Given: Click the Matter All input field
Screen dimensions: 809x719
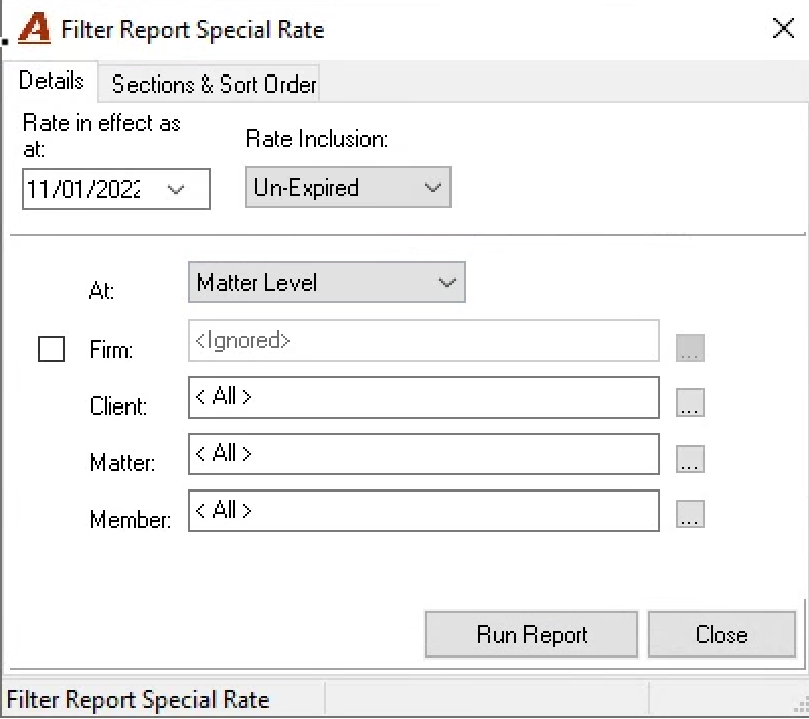Looking at the screenshot, I should click(x=424, y=454).
